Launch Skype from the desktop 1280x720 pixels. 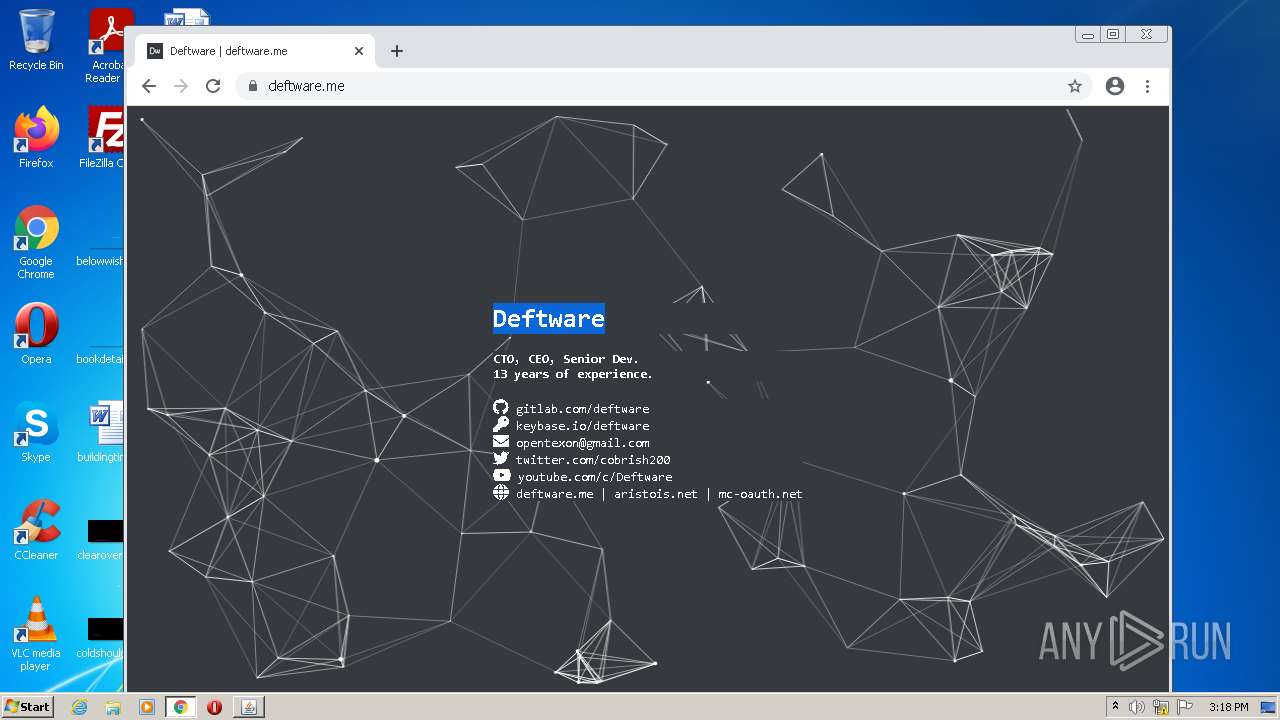click(36, 432)
